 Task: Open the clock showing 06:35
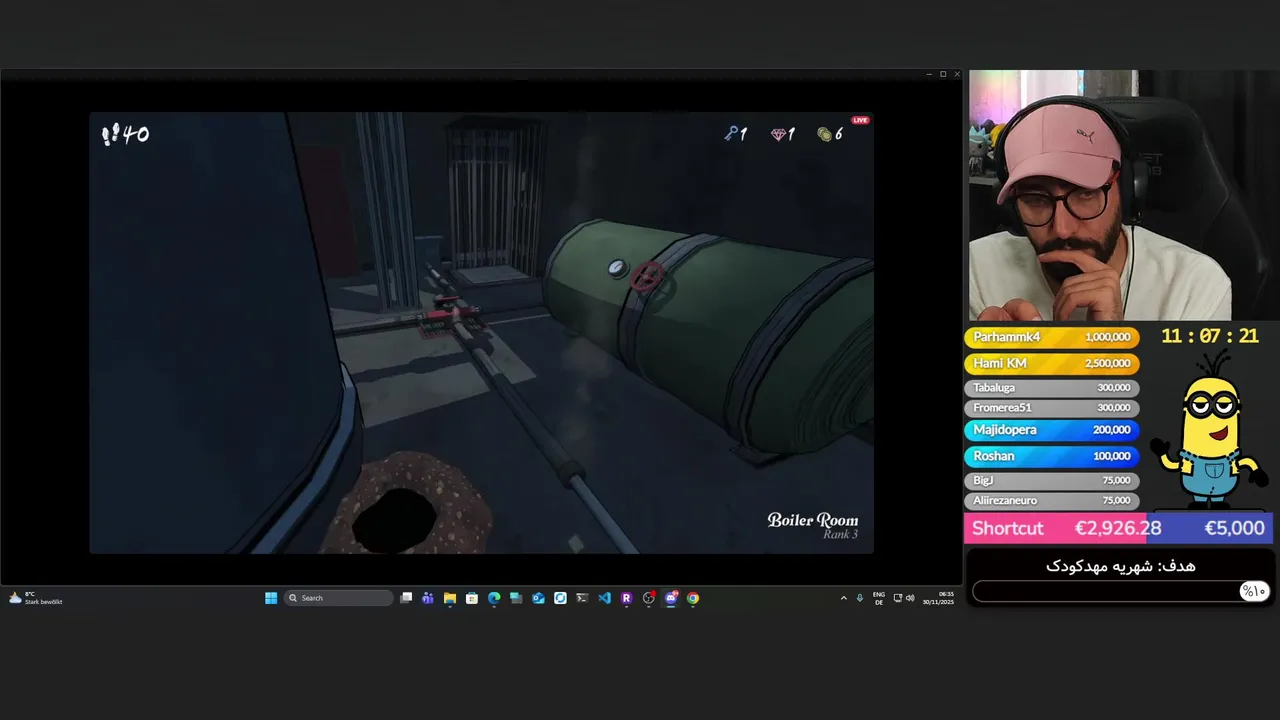(939, 598)
